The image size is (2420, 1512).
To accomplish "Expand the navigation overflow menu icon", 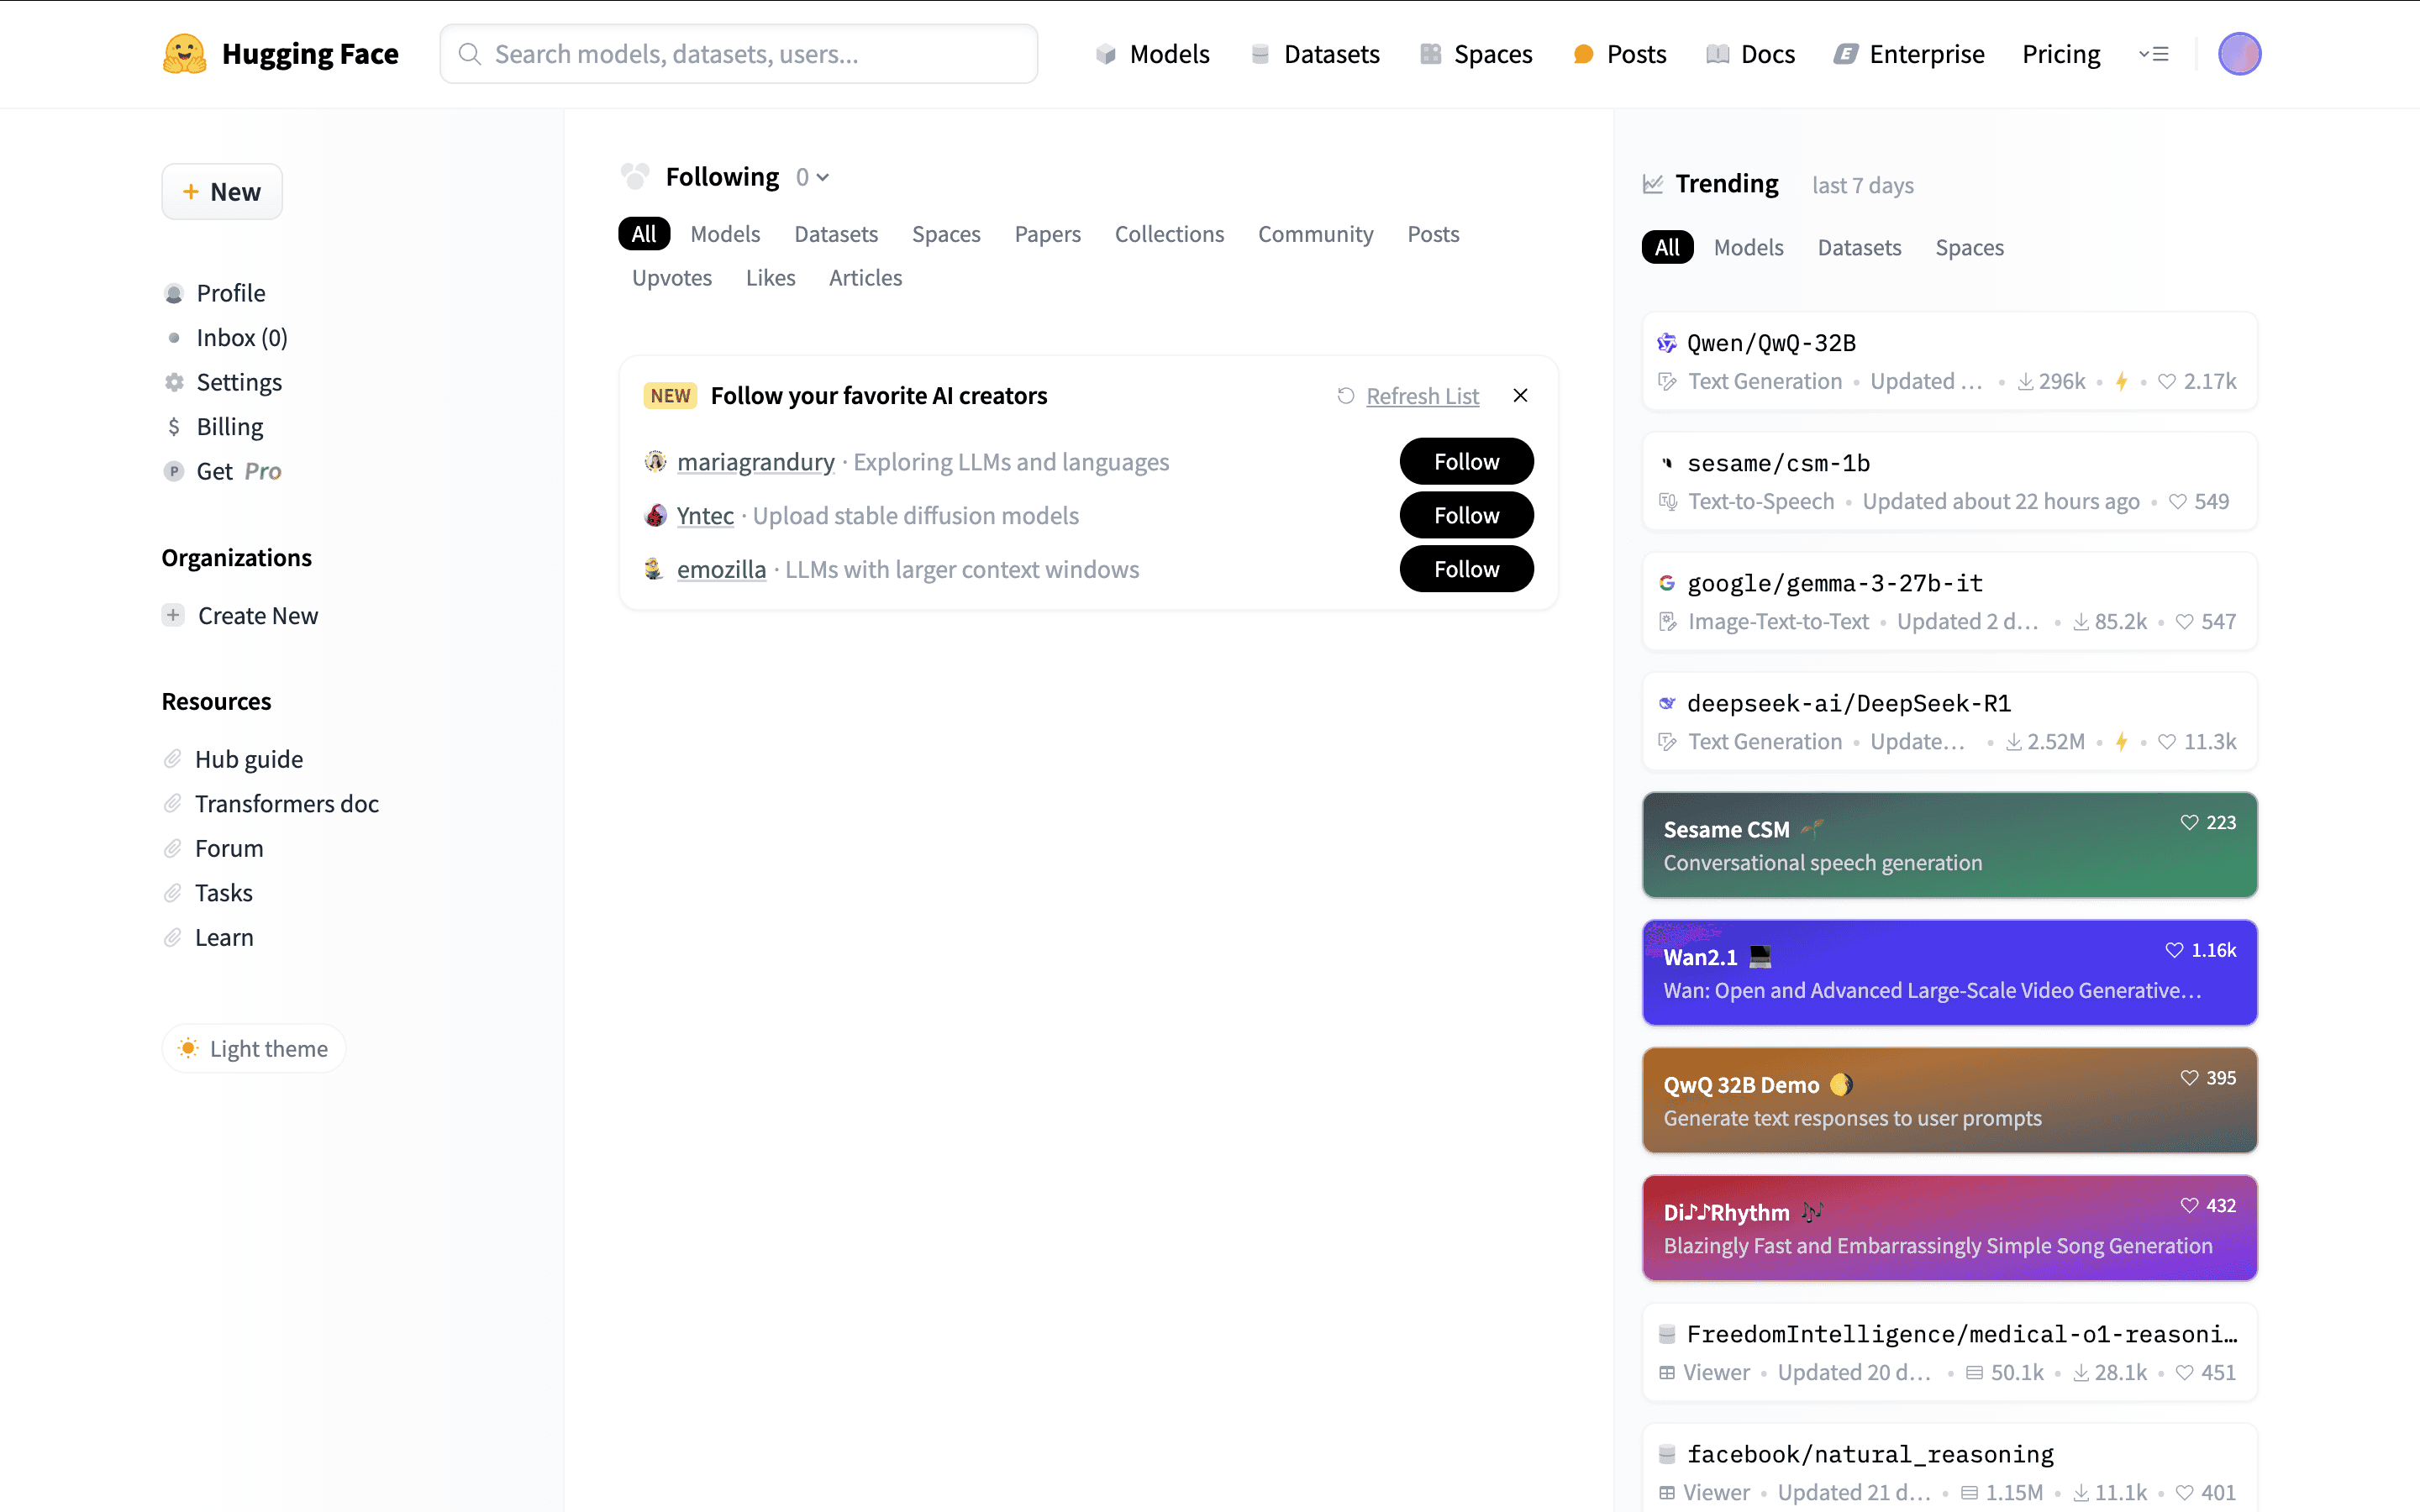I will tap(2153, 54).
